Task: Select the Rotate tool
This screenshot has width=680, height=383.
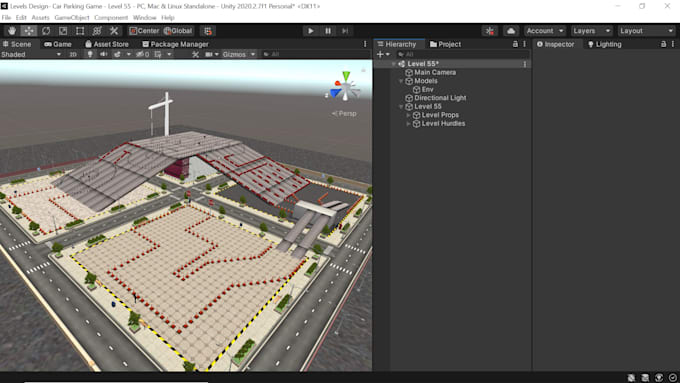Action: pos(46,31)
